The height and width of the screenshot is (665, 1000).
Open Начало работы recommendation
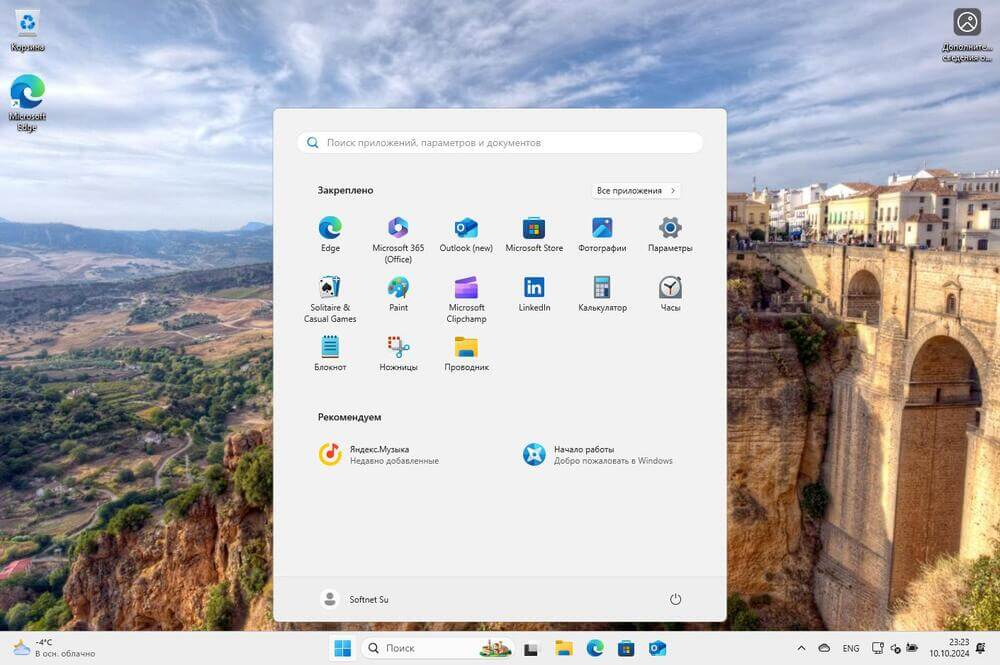[599, 455]
